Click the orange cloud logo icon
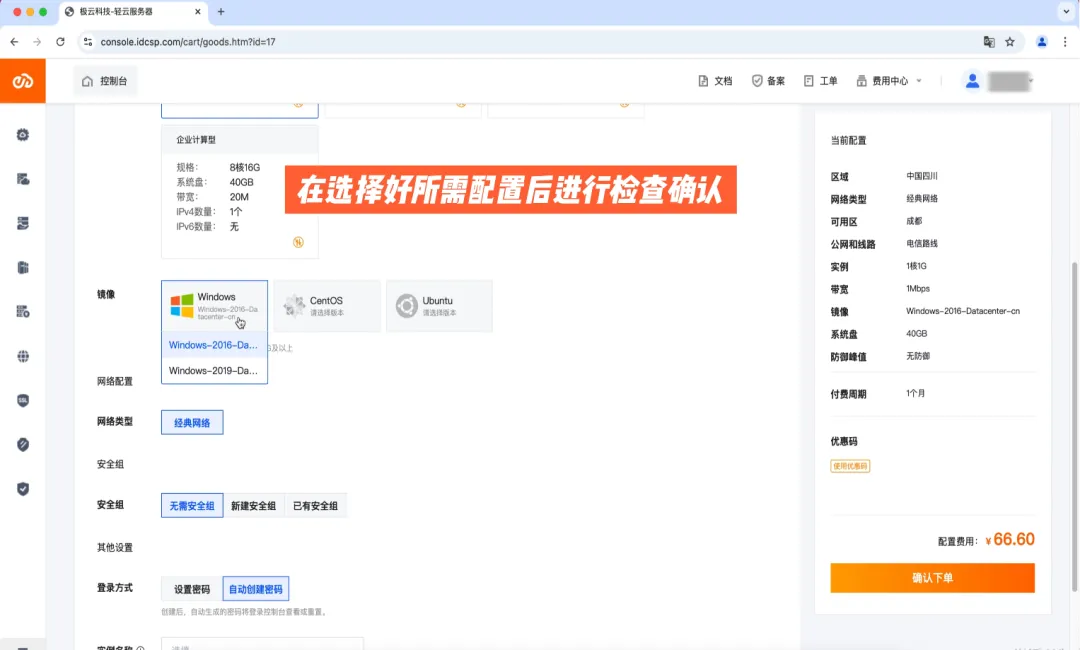 [23, 81]
